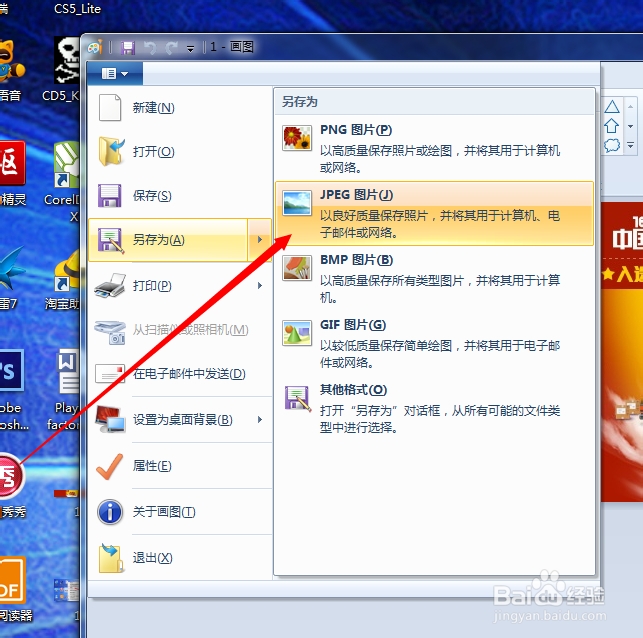Click the Redo arrow in quick access toolbar

tap(171, 48)
